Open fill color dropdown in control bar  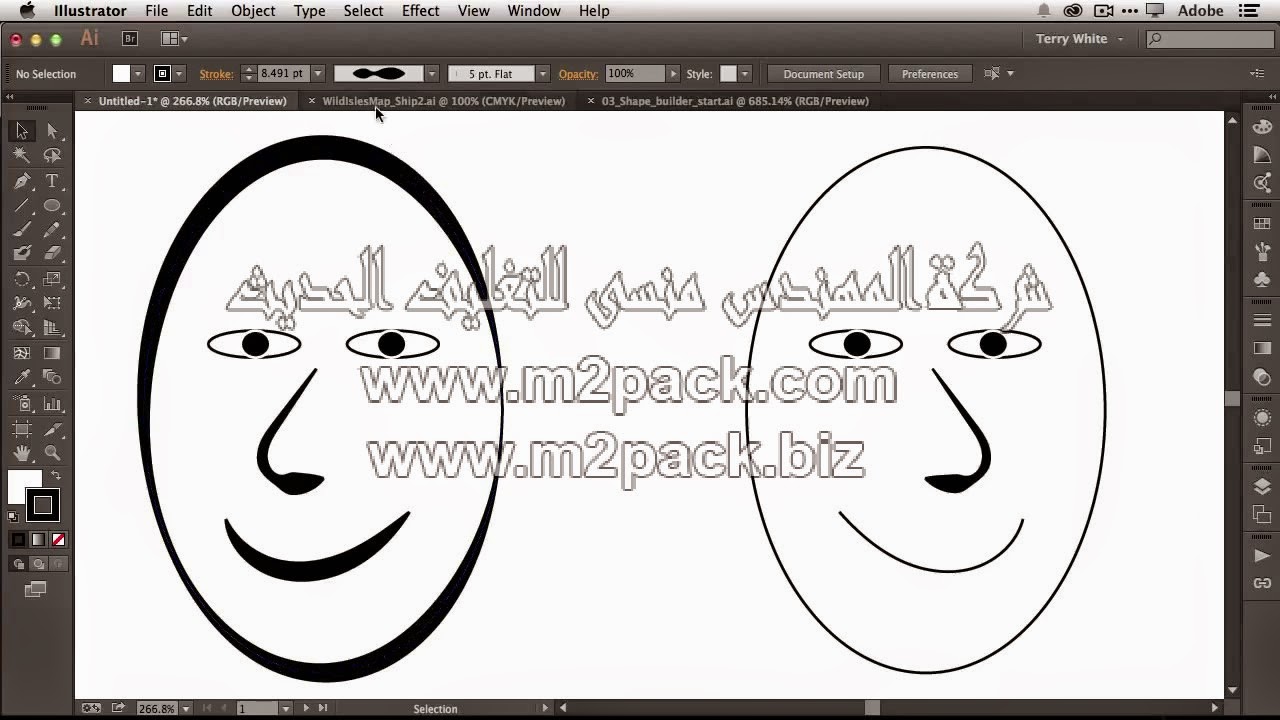click(137, 73)
